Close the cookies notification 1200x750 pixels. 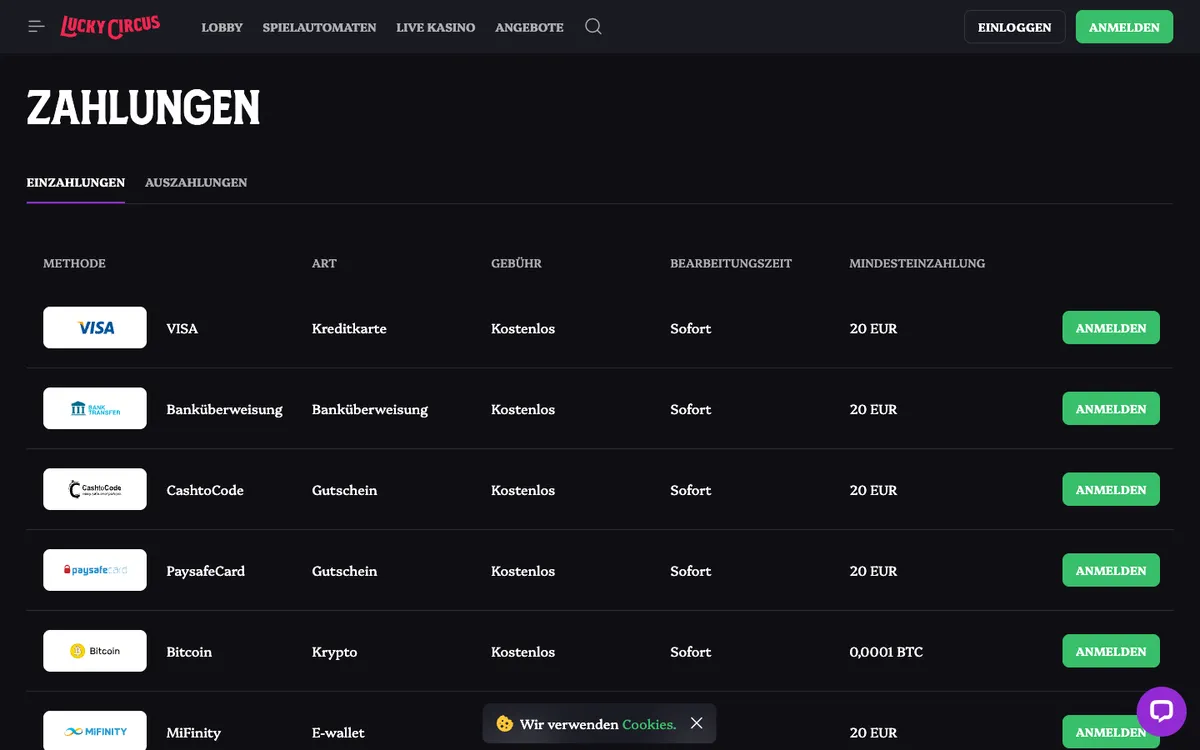click(x=697, y=723)
